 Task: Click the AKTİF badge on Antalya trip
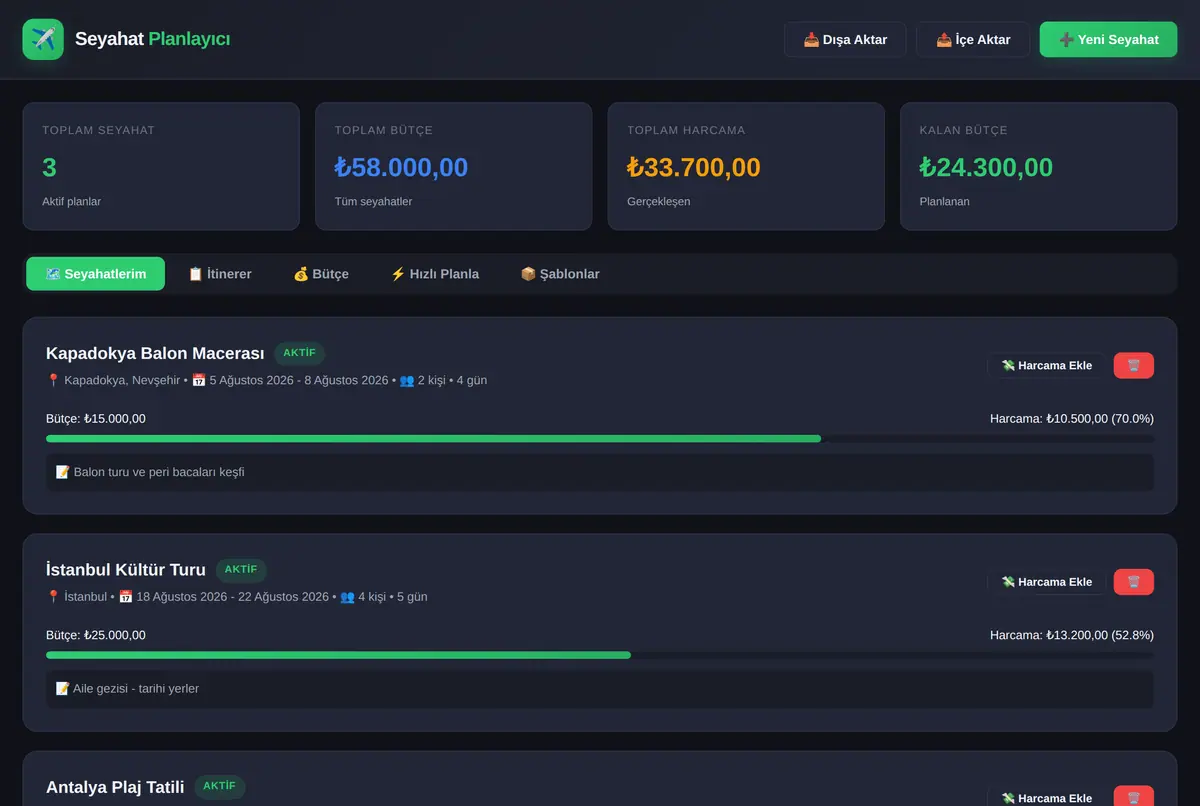click(219, 787)
